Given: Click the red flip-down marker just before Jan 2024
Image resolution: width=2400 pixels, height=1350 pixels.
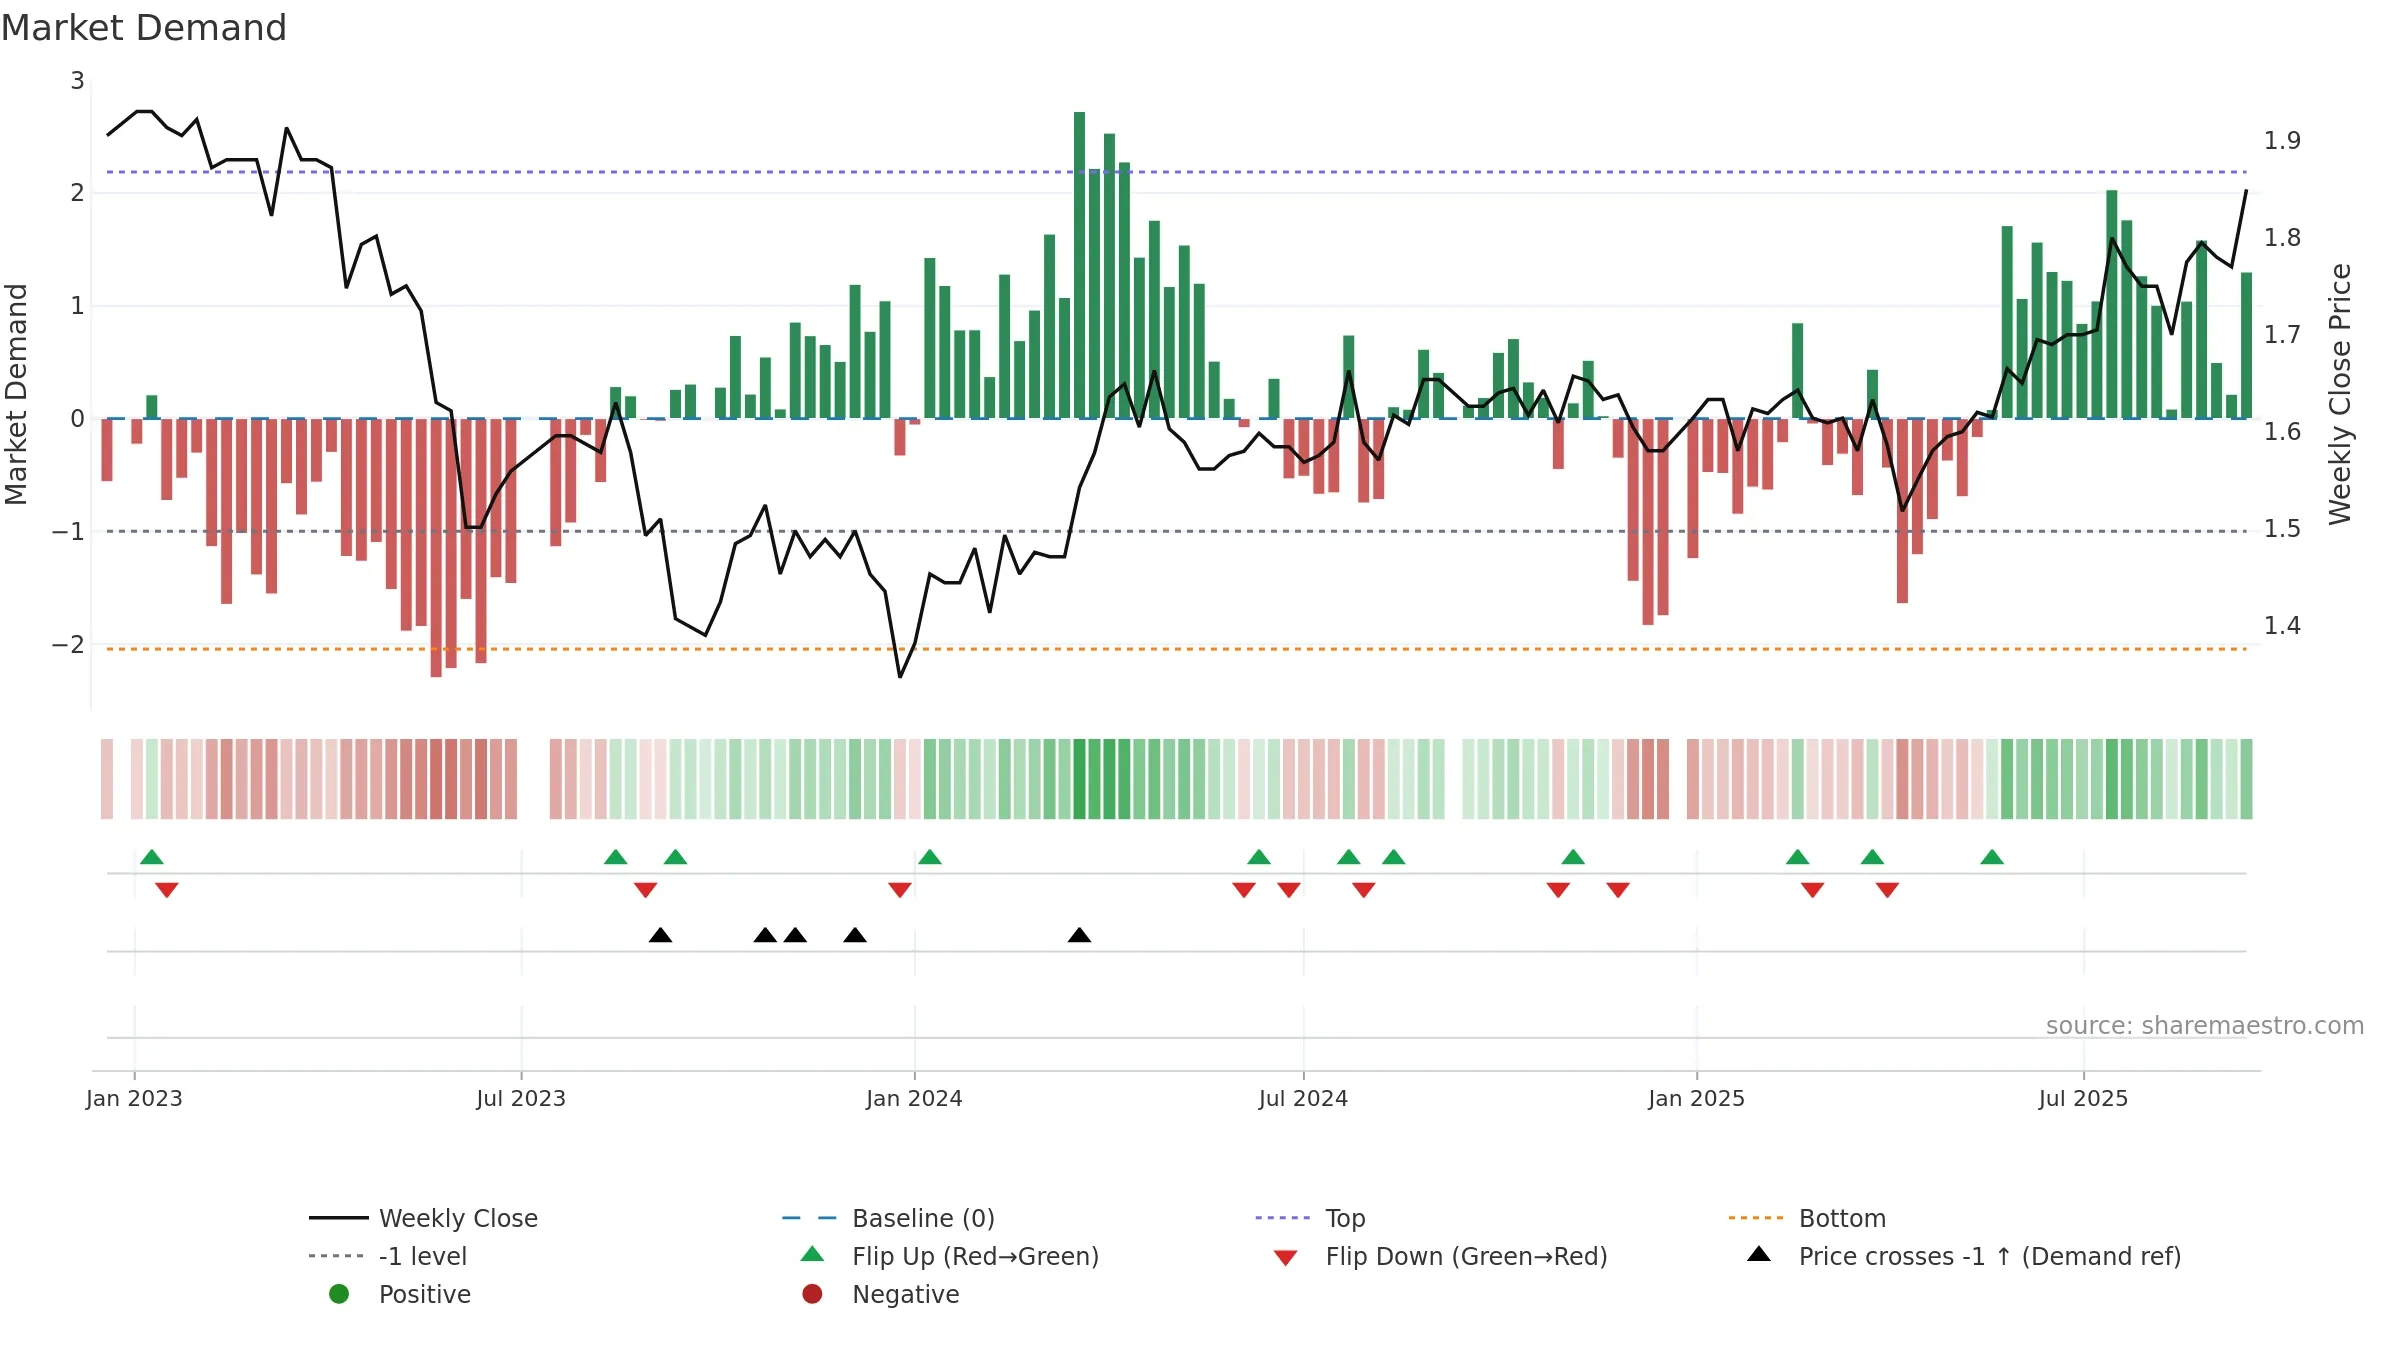Looking at the screenshot, I should pyautogui.click(x=900, y=890).
